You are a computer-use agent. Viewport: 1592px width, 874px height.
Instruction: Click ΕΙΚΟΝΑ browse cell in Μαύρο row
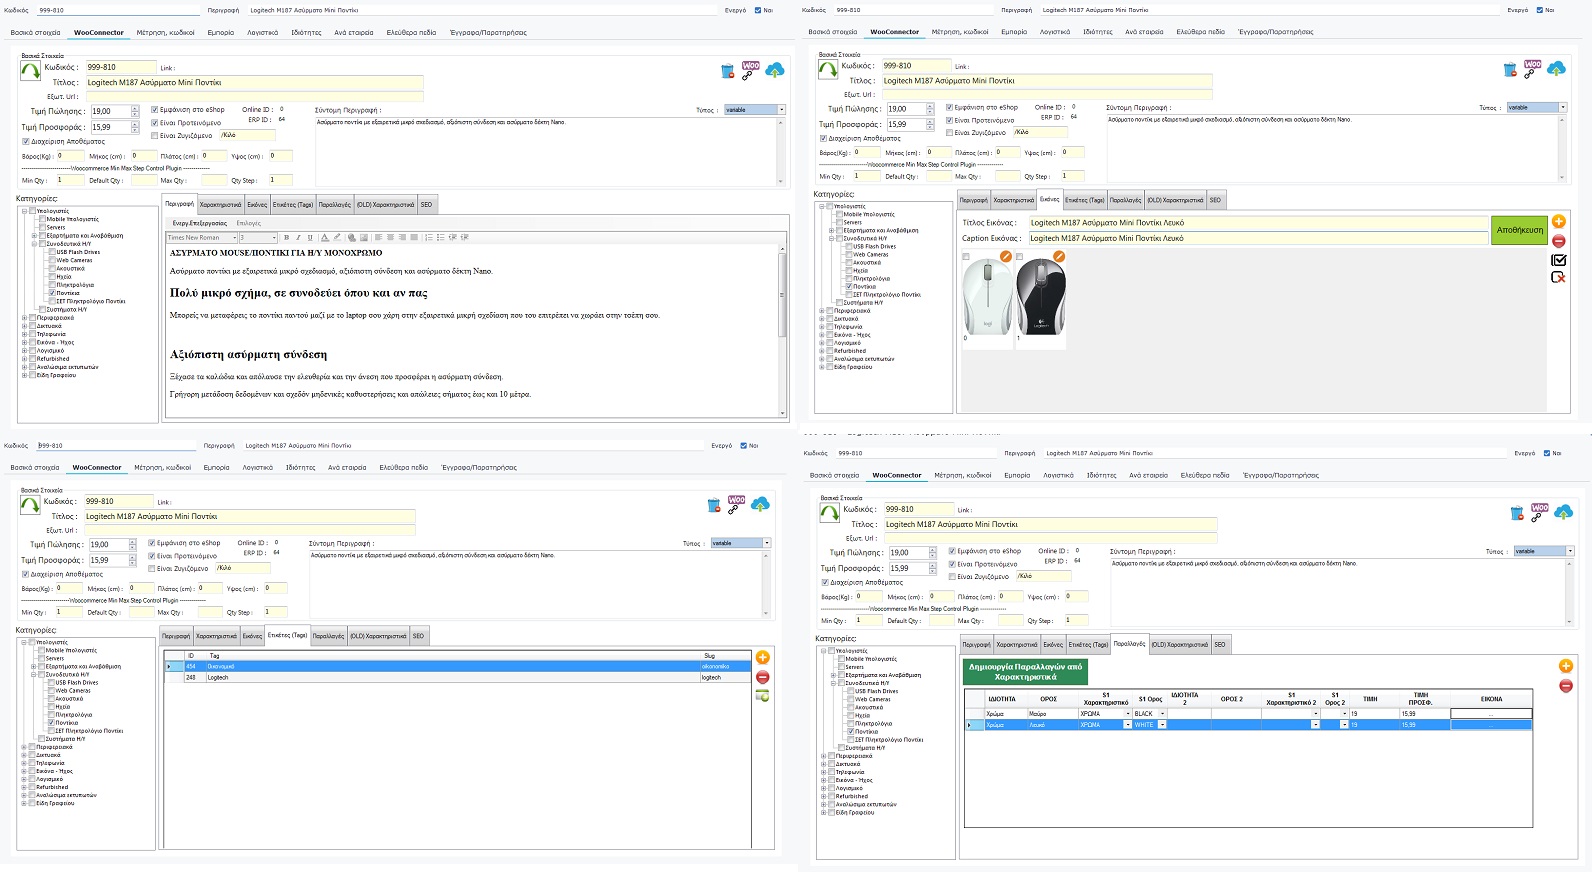pos(1491,714)
